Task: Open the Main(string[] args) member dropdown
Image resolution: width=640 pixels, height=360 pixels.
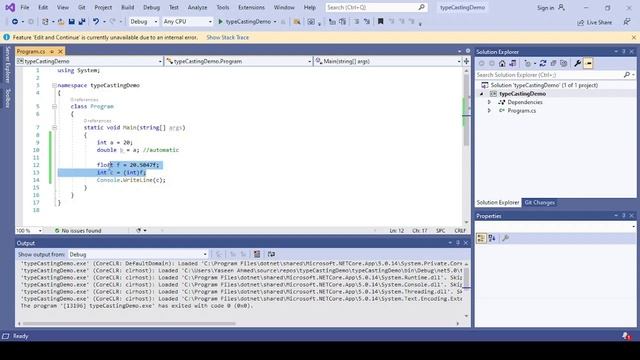Action: [388, 61]
